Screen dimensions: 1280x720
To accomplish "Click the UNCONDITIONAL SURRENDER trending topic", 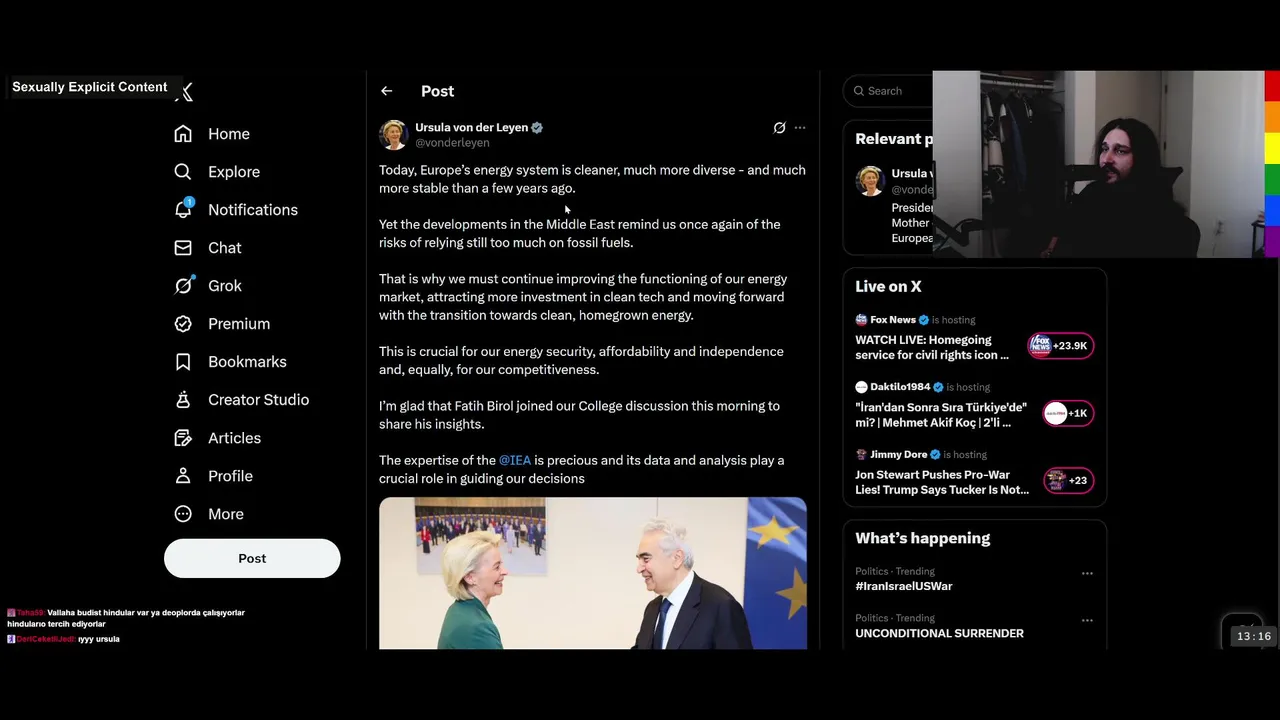I will pyautogui.click(x=939, y=633).
